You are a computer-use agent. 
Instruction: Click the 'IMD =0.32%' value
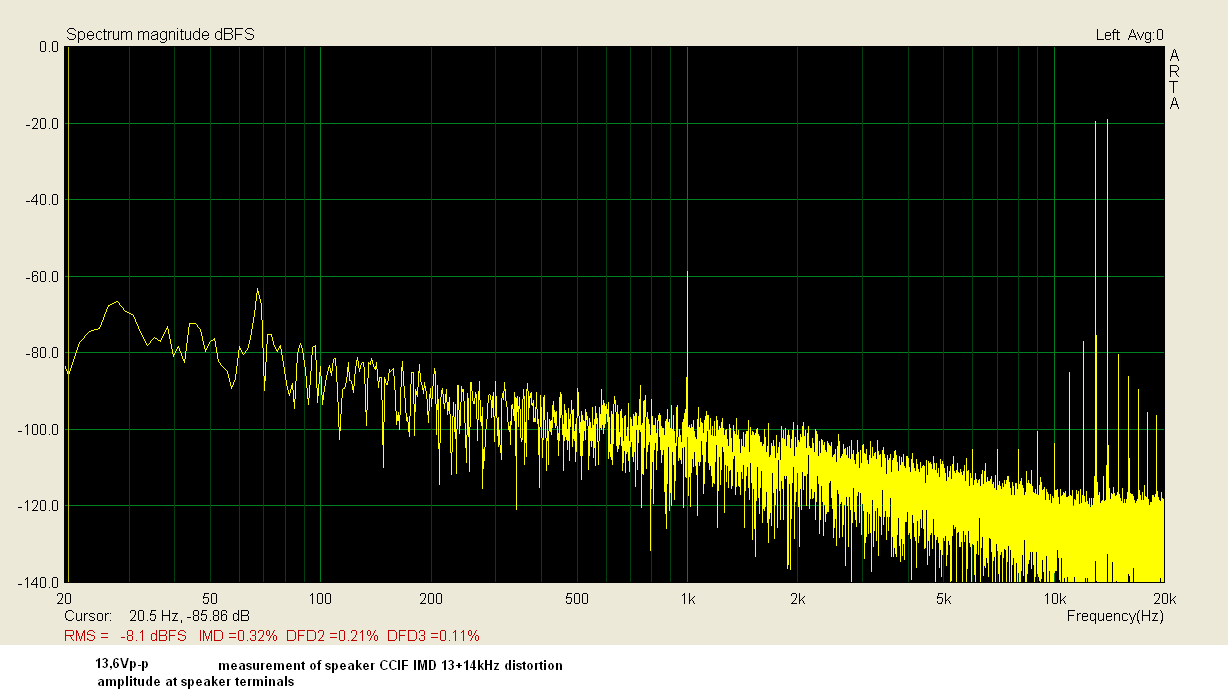[x=239, y=635]
